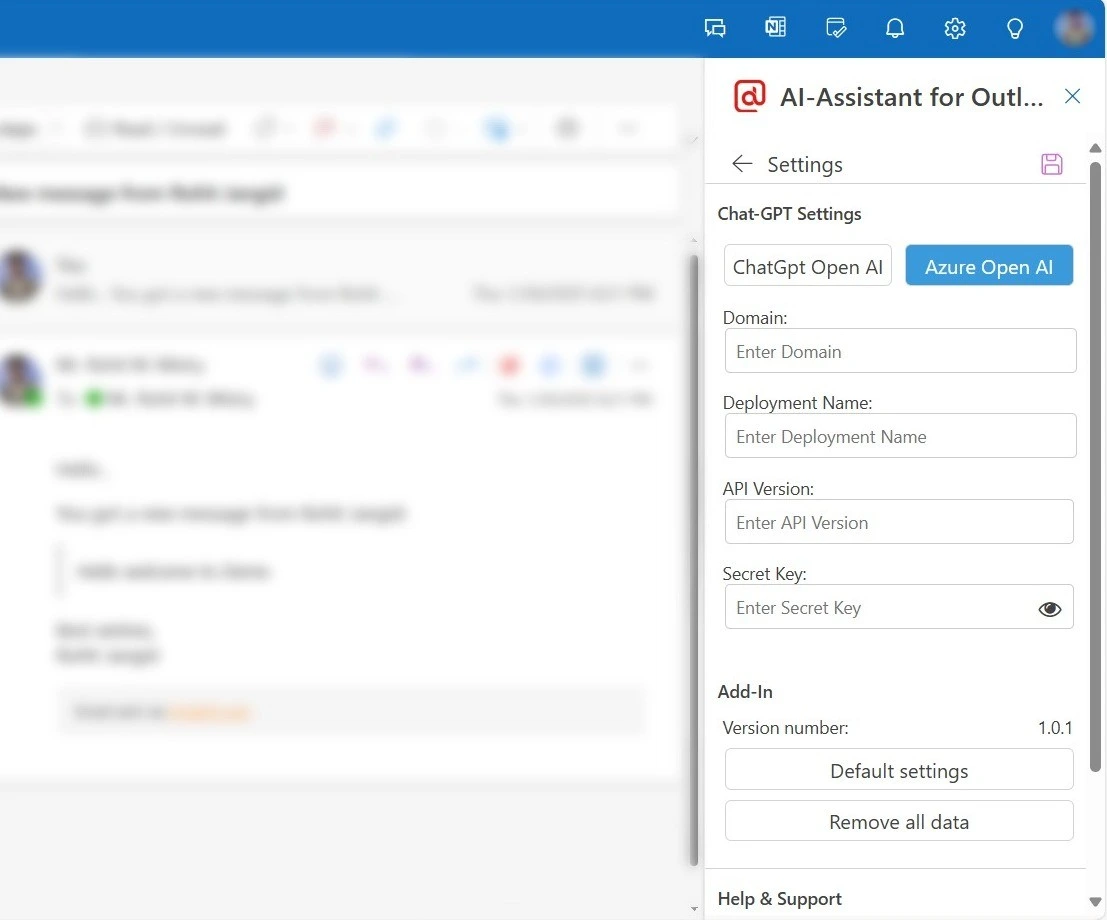Click the Remove all data button

click(899, 820)
